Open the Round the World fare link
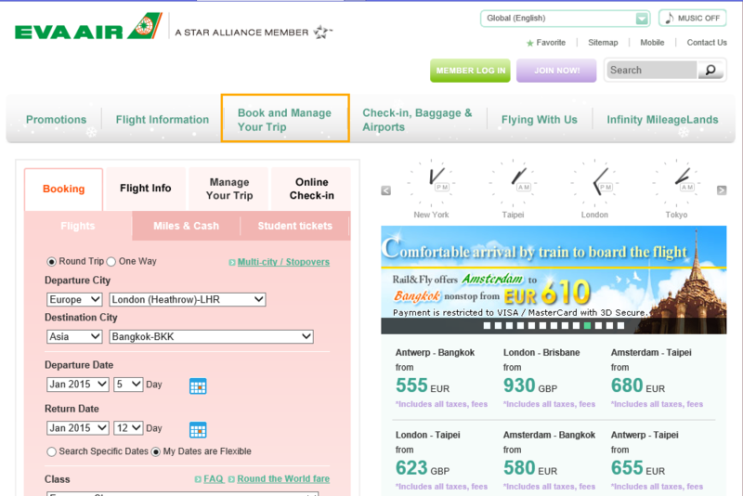This screenshot has height=496, width=743. point(283,479)
